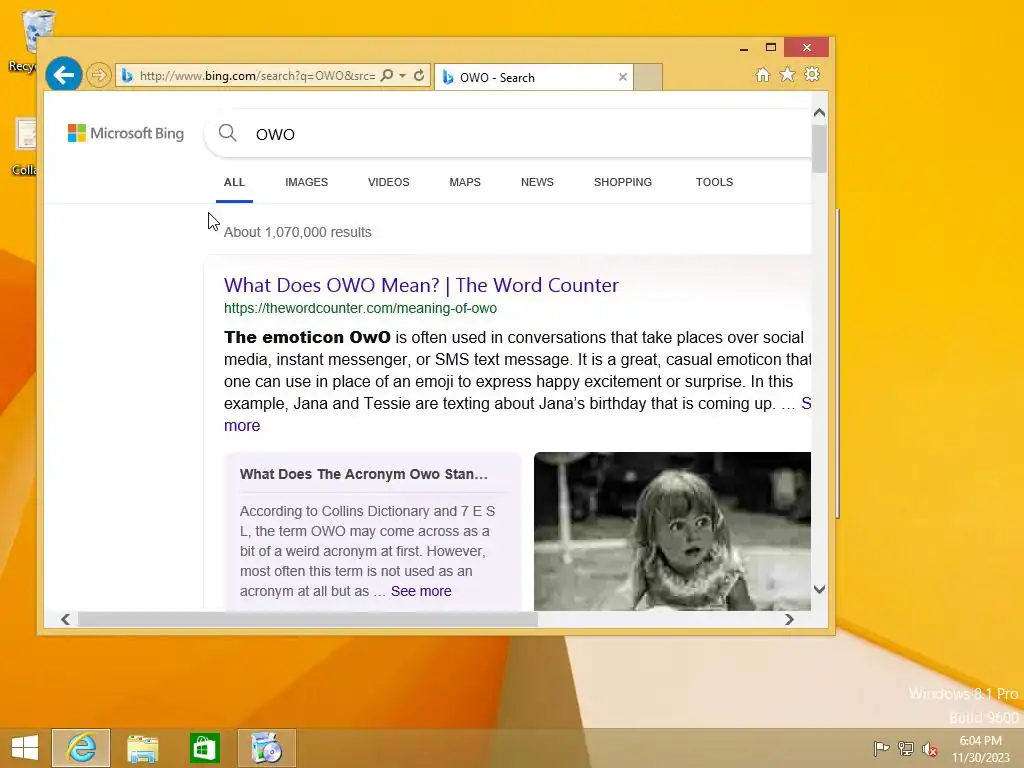Click Internet Explorer taskbar icon

click(x=81, y=748)
